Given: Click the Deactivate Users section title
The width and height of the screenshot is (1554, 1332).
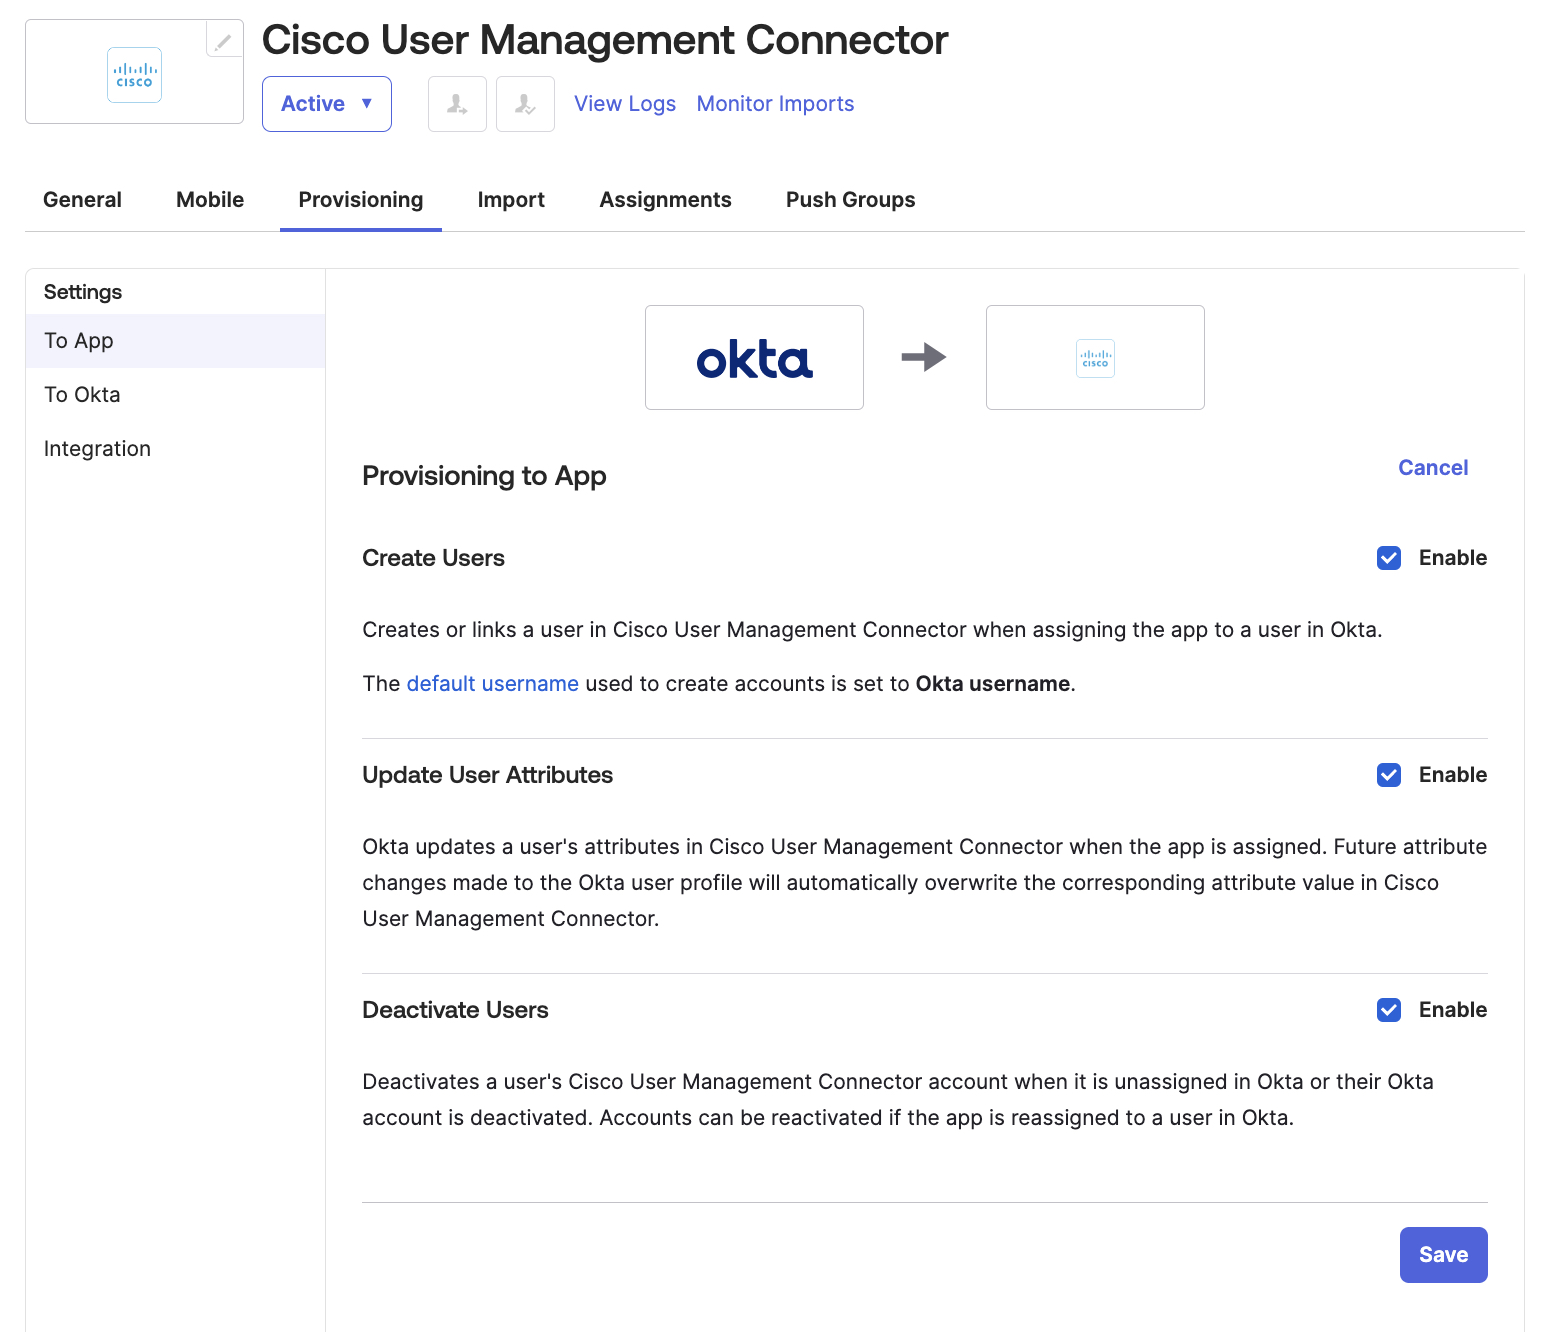Looking at the screenshot, I should (455, 1010).
